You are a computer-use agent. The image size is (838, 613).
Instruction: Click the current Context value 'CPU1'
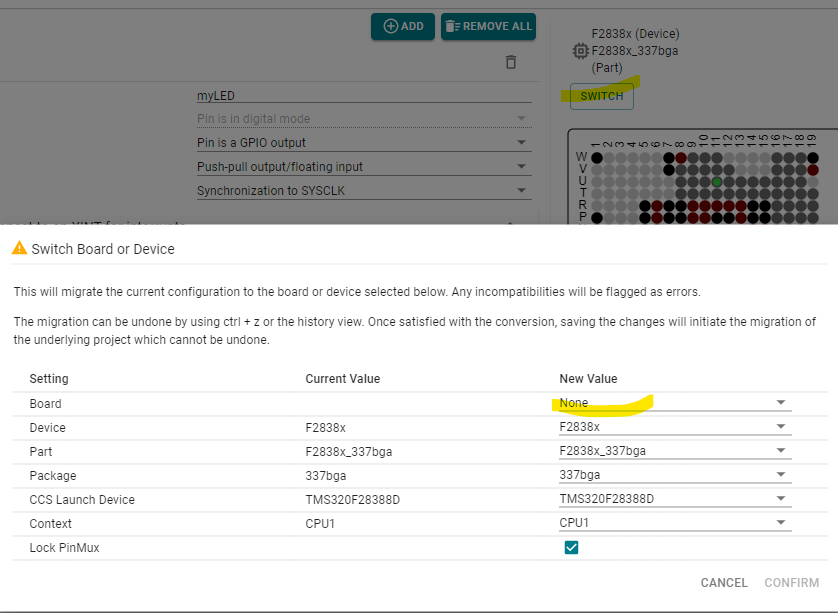coord(320,524)
